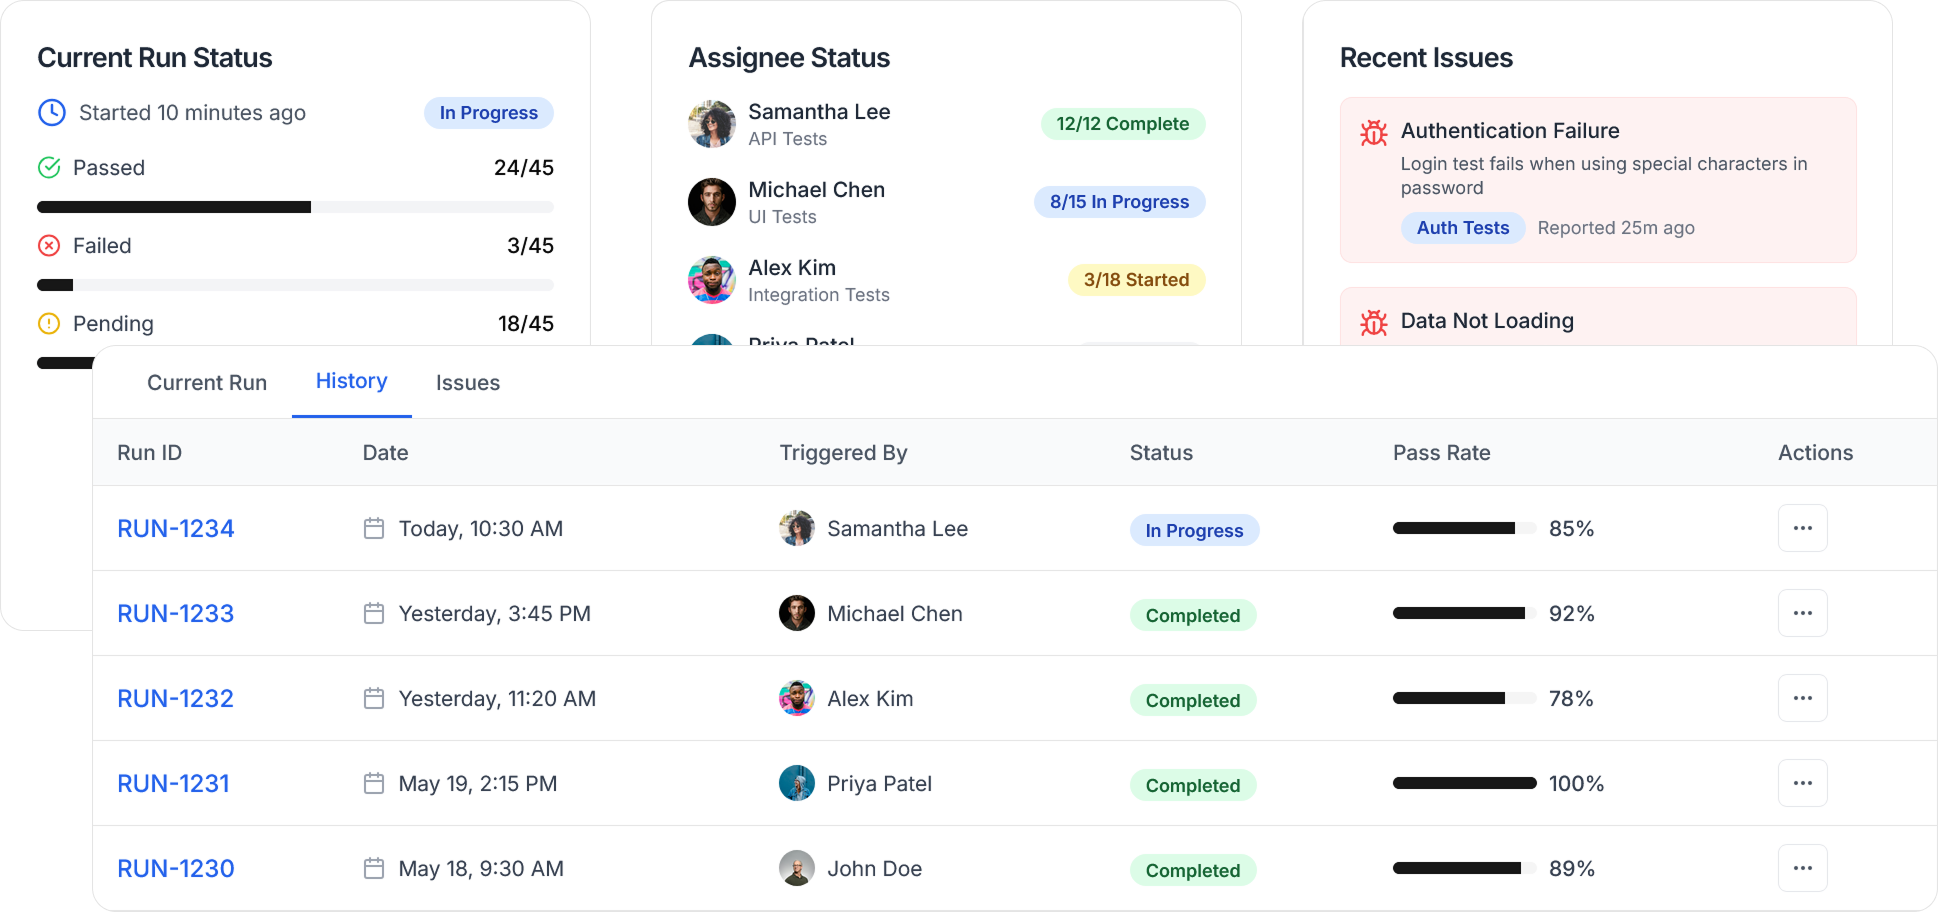Open actions menu for RUN-1234

pos(1802,528)
